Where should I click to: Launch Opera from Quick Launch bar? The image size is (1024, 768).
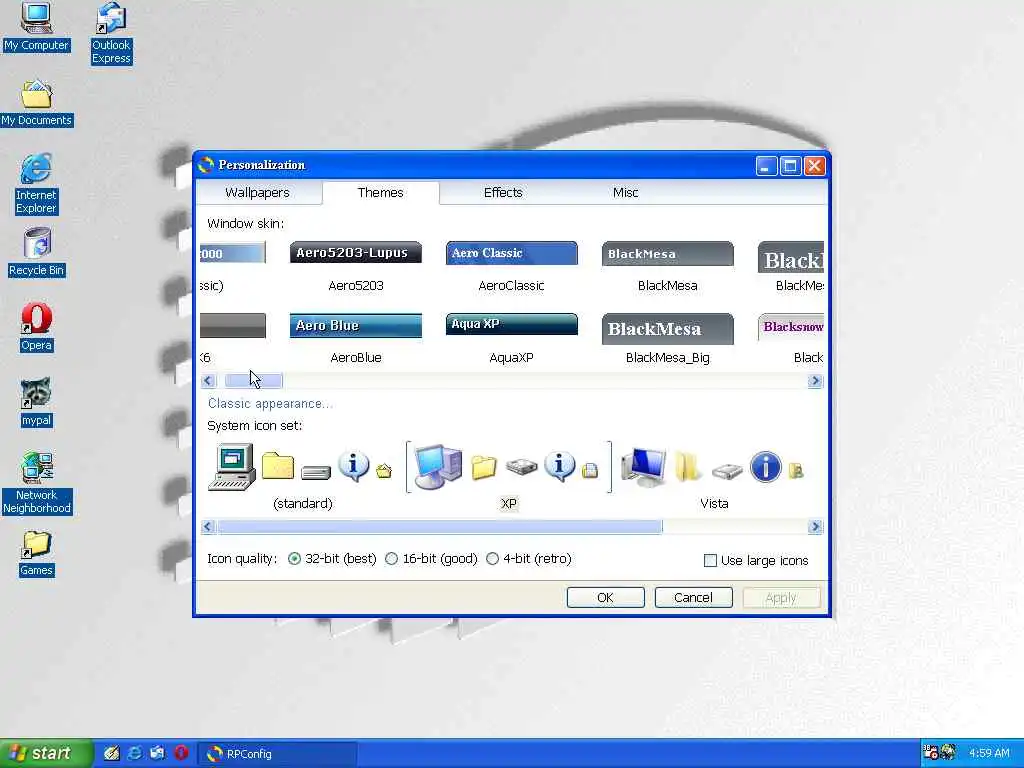pos(181,753)
